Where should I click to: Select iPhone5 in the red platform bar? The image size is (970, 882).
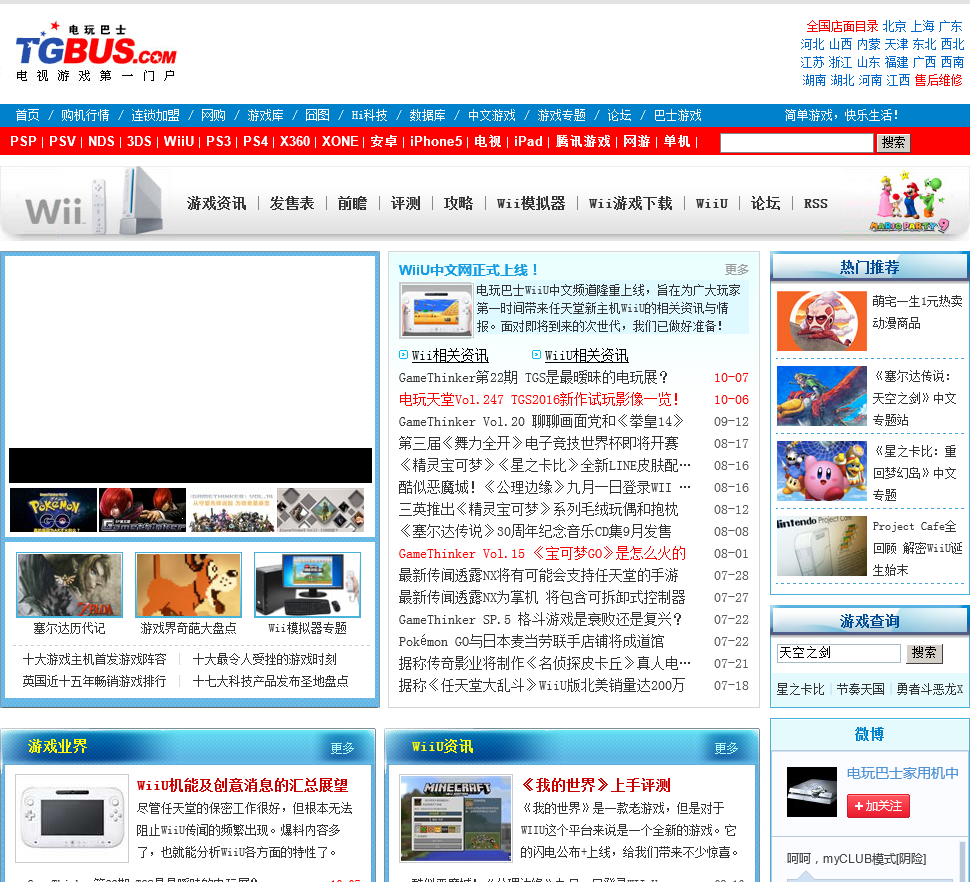[x=436, y=141]
